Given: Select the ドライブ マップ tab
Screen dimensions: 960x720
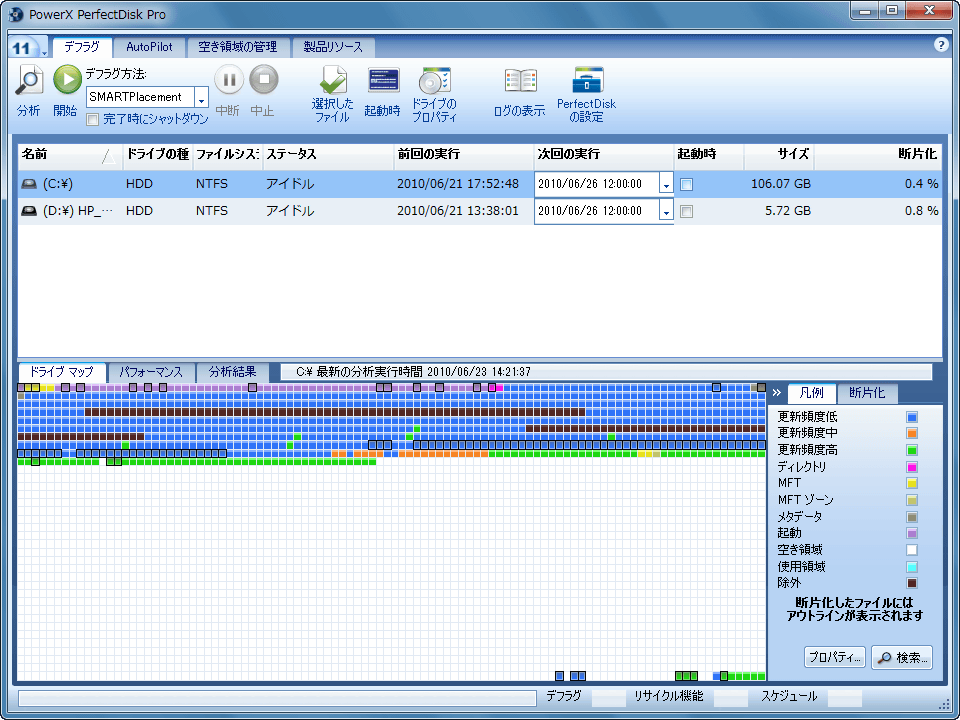Looking at the screenshot, I should click(x=62, y=372).
